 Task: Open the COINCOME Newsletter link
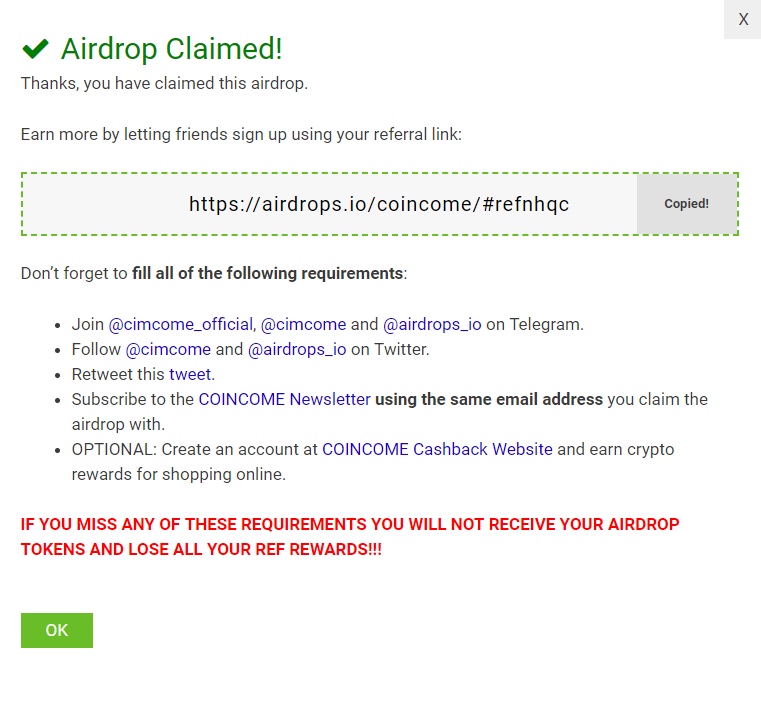pos(284,399)
